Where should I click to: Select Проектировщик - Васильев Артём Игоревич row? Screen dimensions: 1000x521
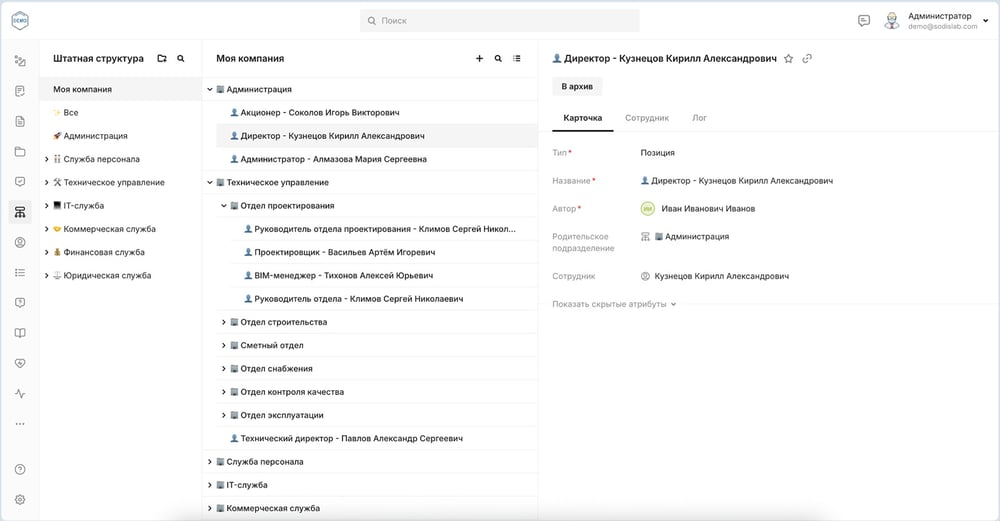coord(383,252)
